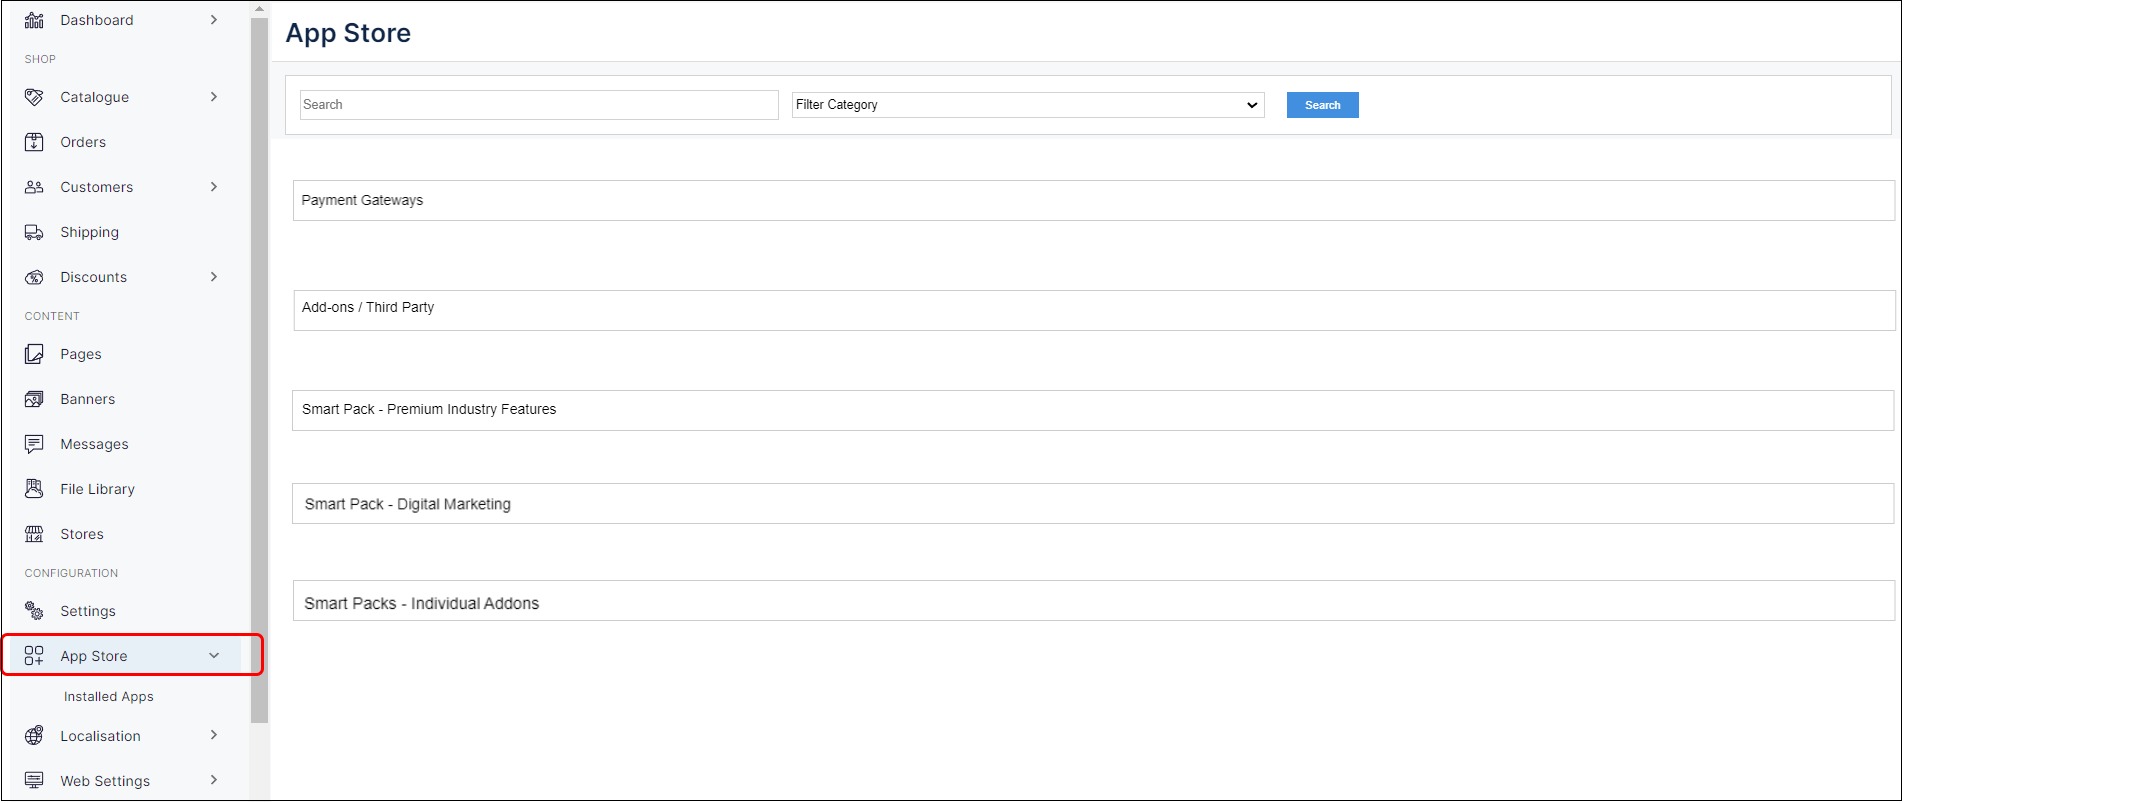Expand the Web Settings chevron
Image resolution: width=2148 pixels, height=803 pixels.
pos(214,780)
